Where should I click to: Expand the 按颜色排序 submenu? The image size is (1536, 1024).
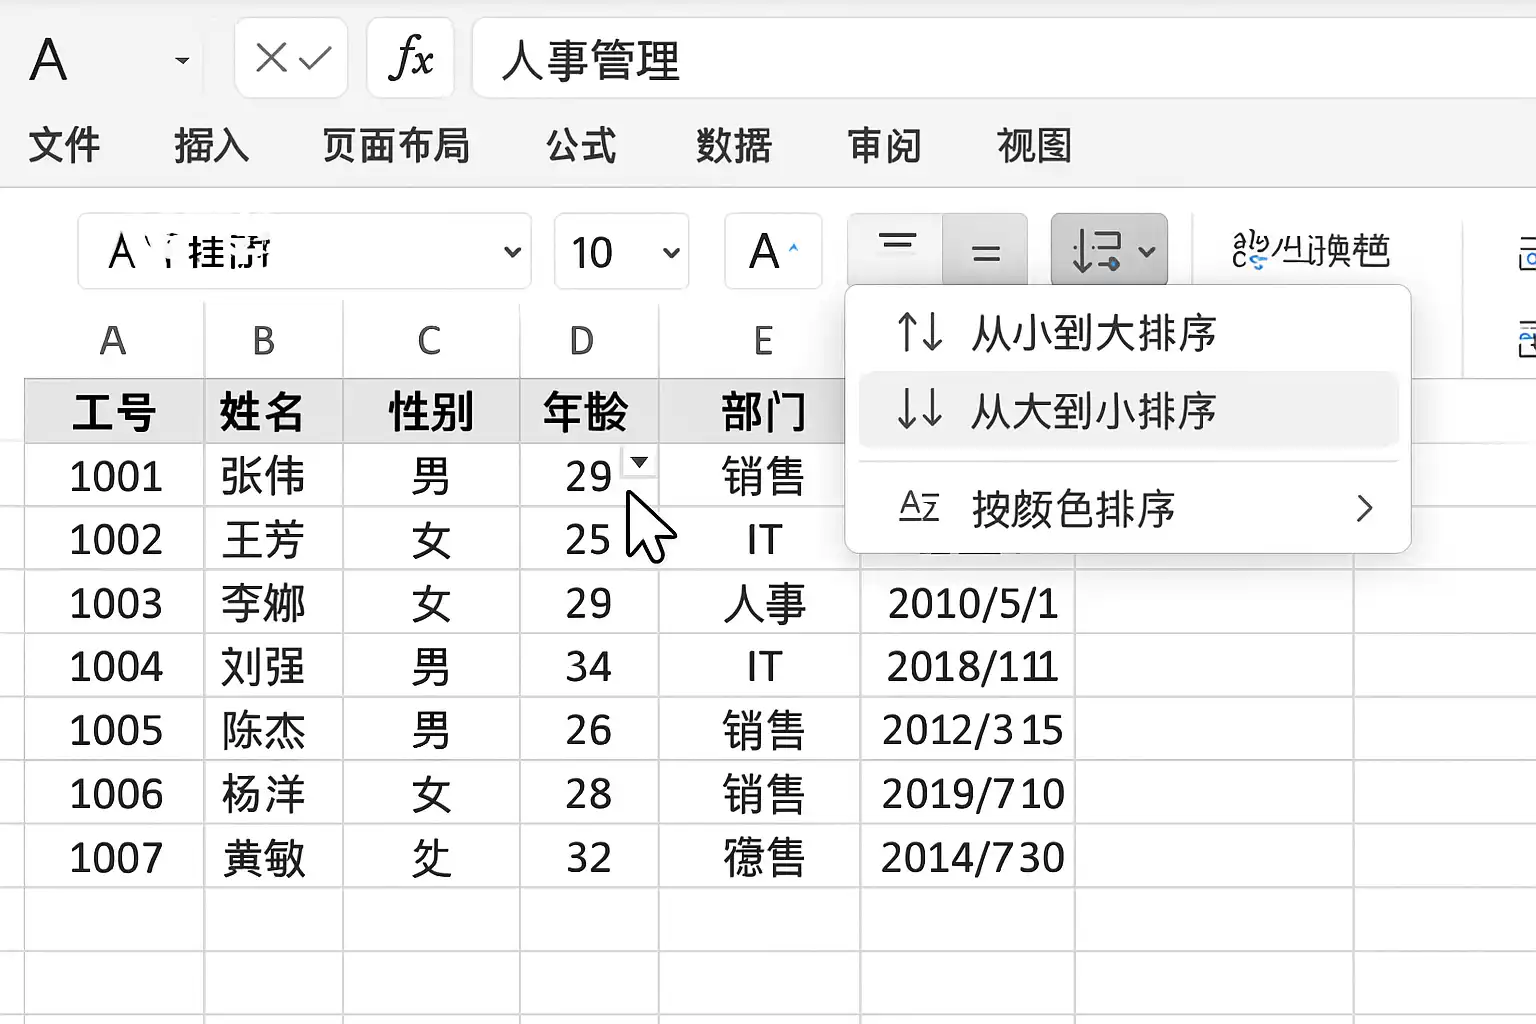(1128, 508)
